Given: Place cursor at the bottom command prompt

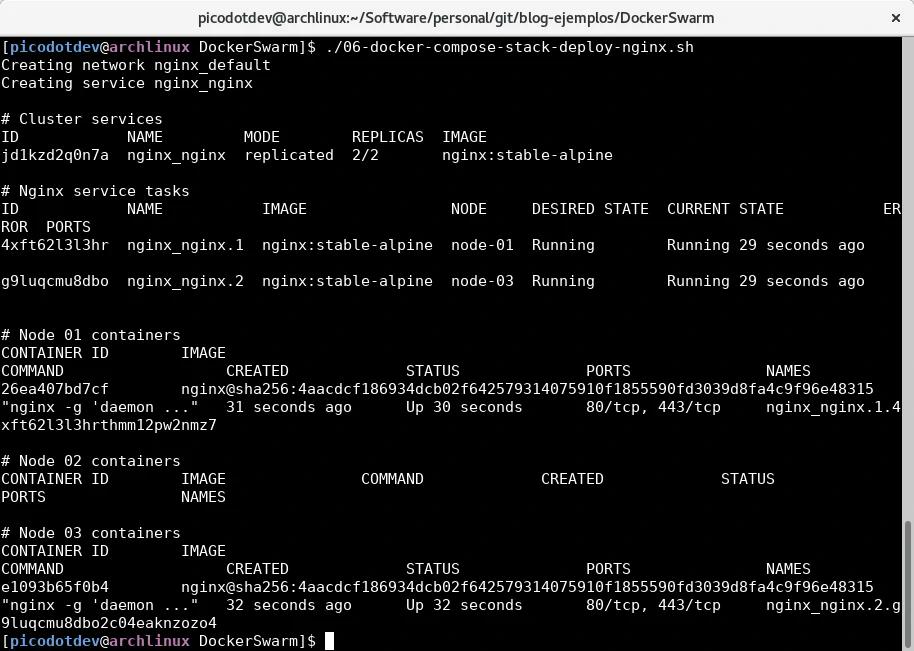Looking at the screenshot, I should [x=329, y=641].
